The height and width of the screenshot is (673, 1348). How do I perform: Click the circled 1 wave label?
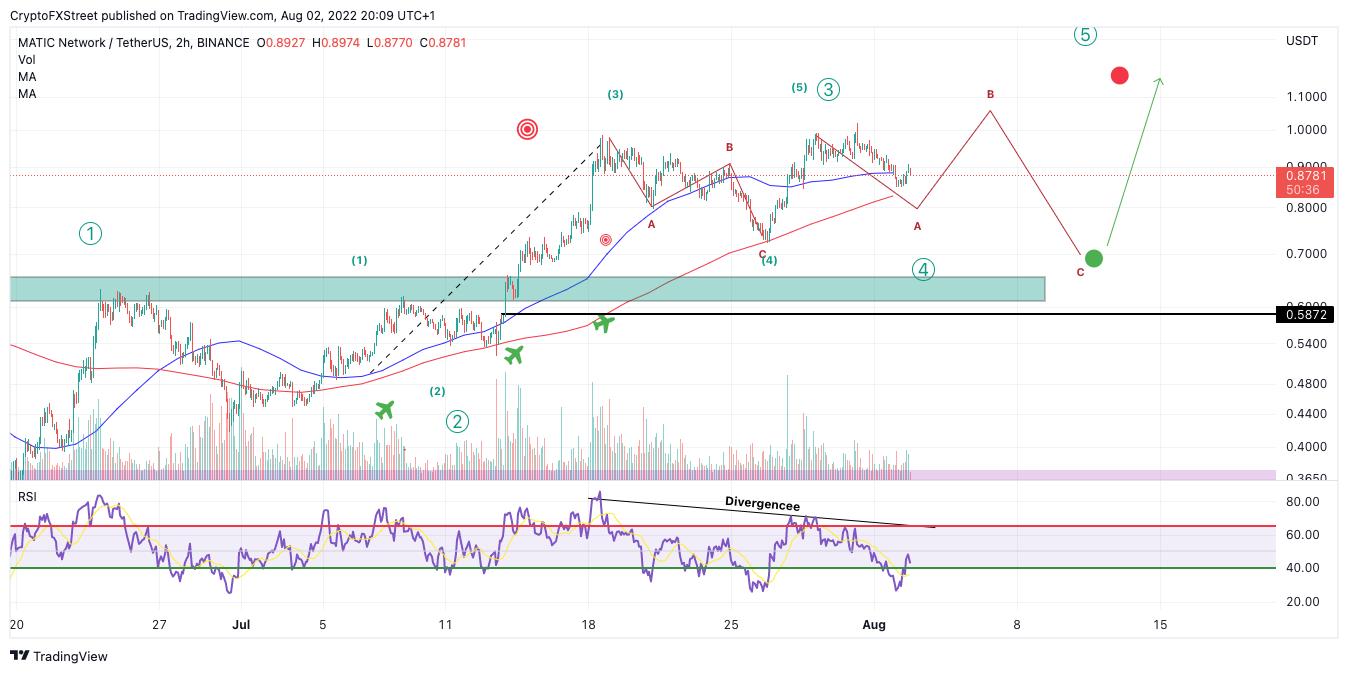(x=90, y=234)
